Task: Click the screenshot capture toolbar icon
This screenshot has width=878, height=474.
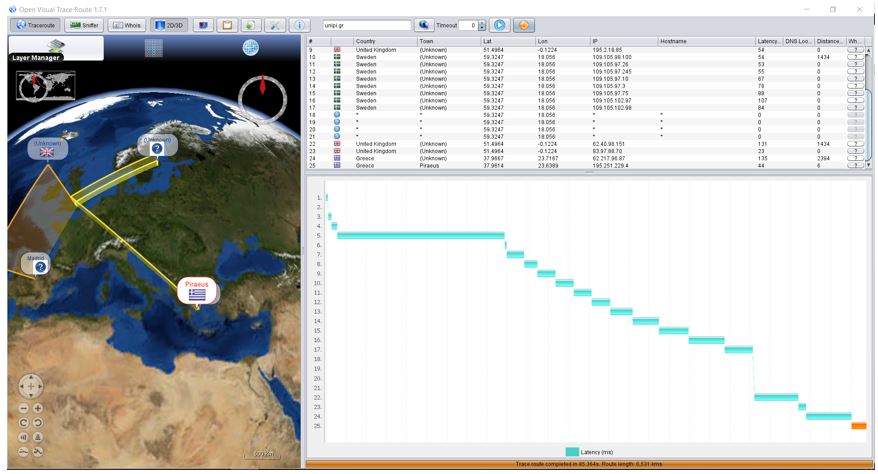Action: click(203, 25)
